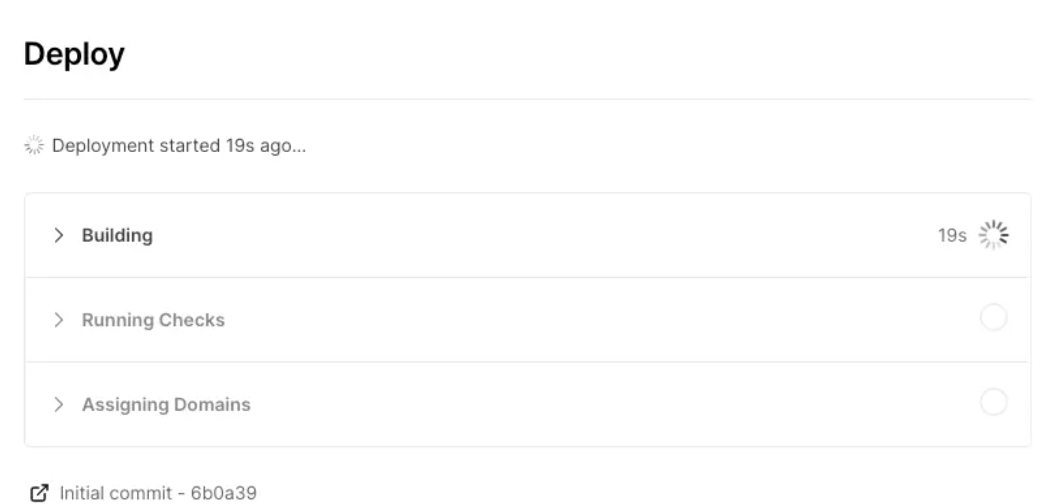1060x504 pixels.
Task: Open the external link icon beside Initial commit
Action: pos(40,493)
